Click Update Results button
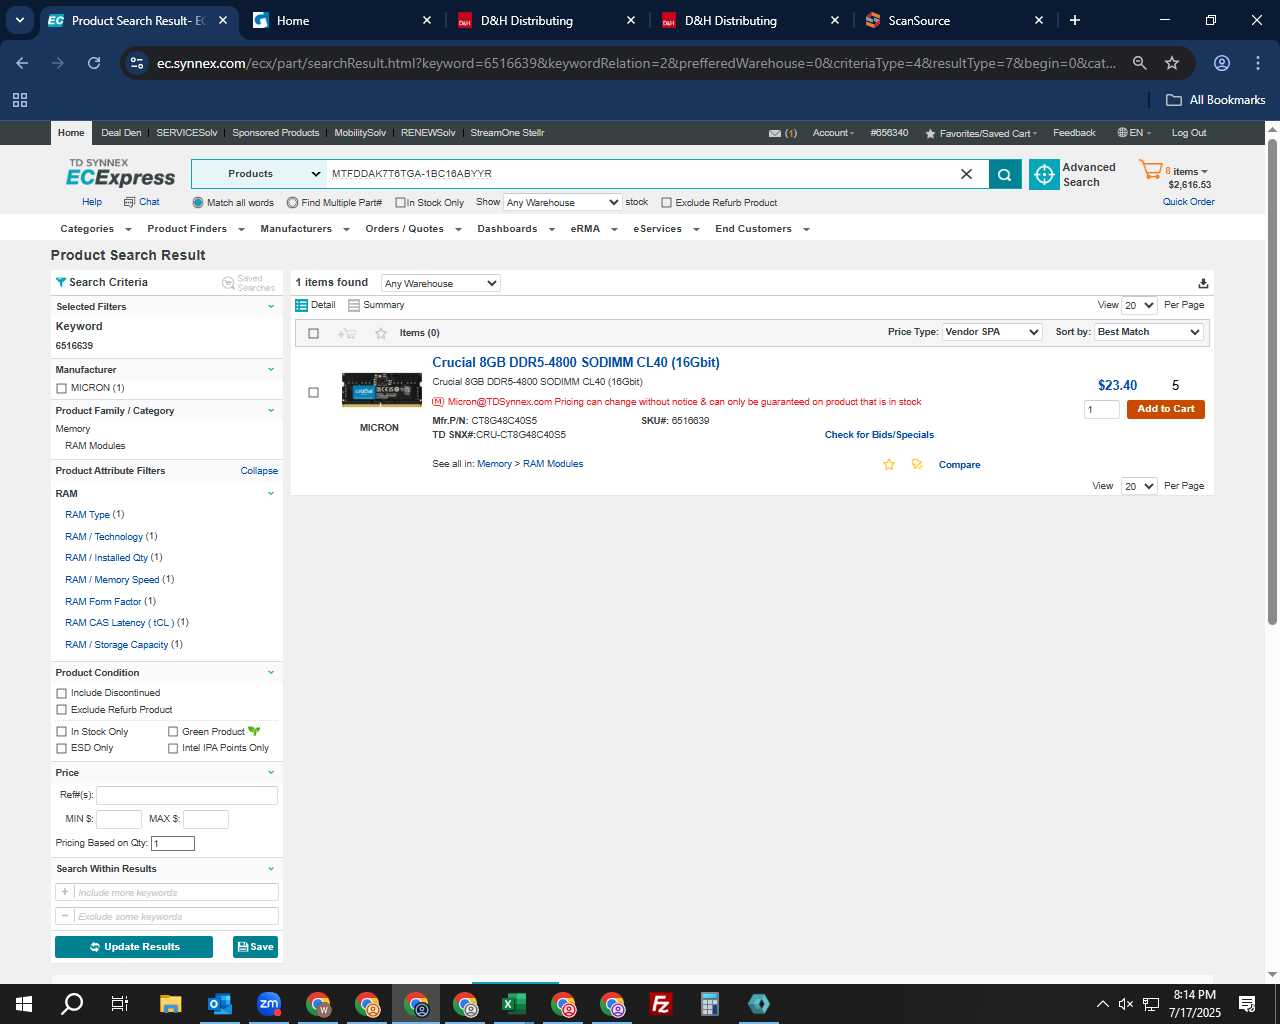Image resolution: width=1280 pixels, height=1024 pixels. point(134,947)
